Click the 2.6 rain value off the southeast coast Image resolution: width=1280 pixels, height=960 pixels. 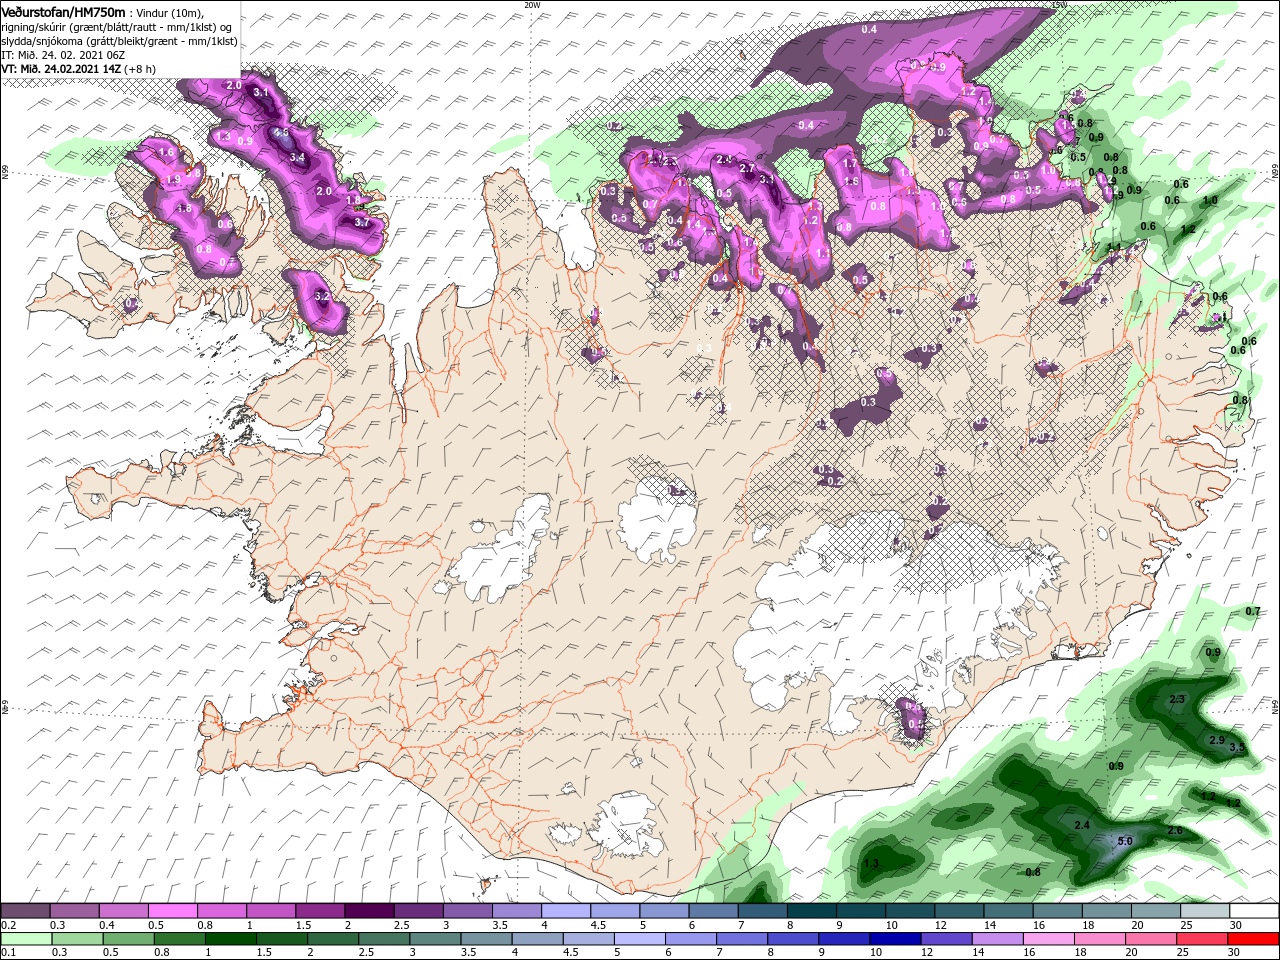(x=1175, y=830)
